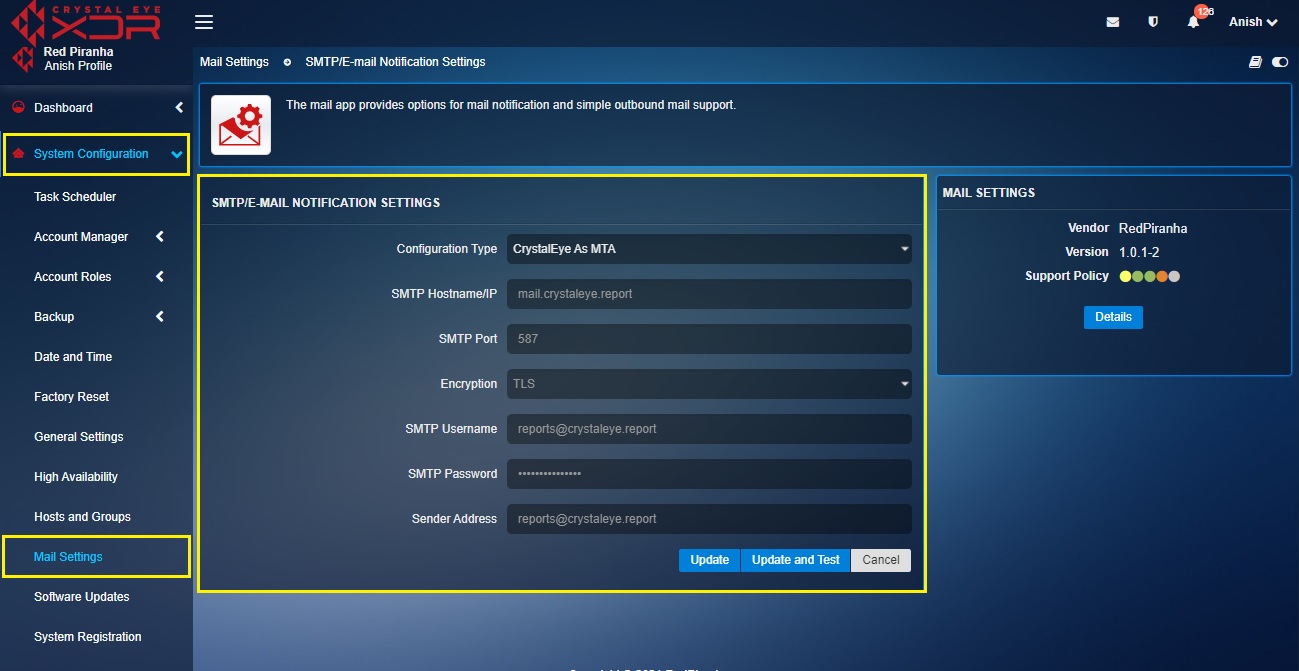Click the shield icon in top bar
1299x671 pixels.
click(x=1153, y=22)
